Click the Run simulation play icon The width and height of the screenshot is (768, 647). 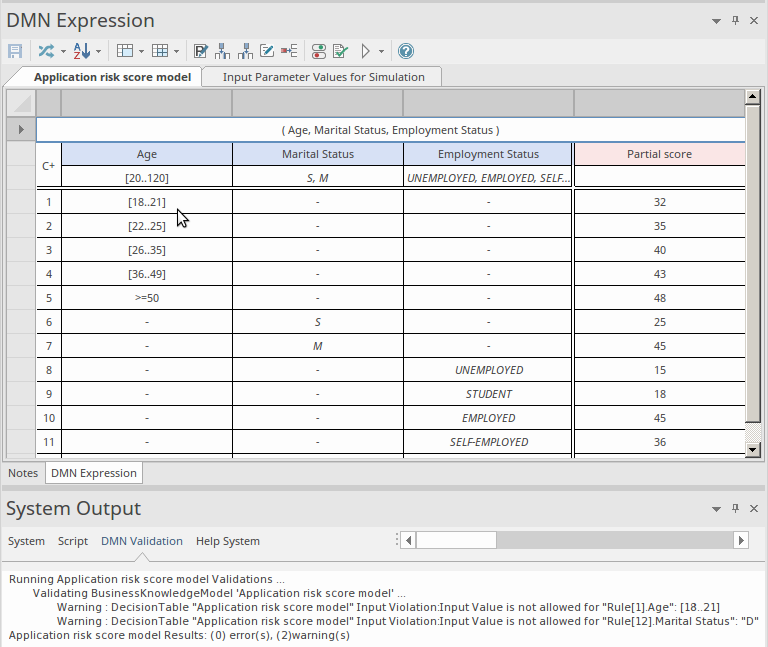pos(366,51)
